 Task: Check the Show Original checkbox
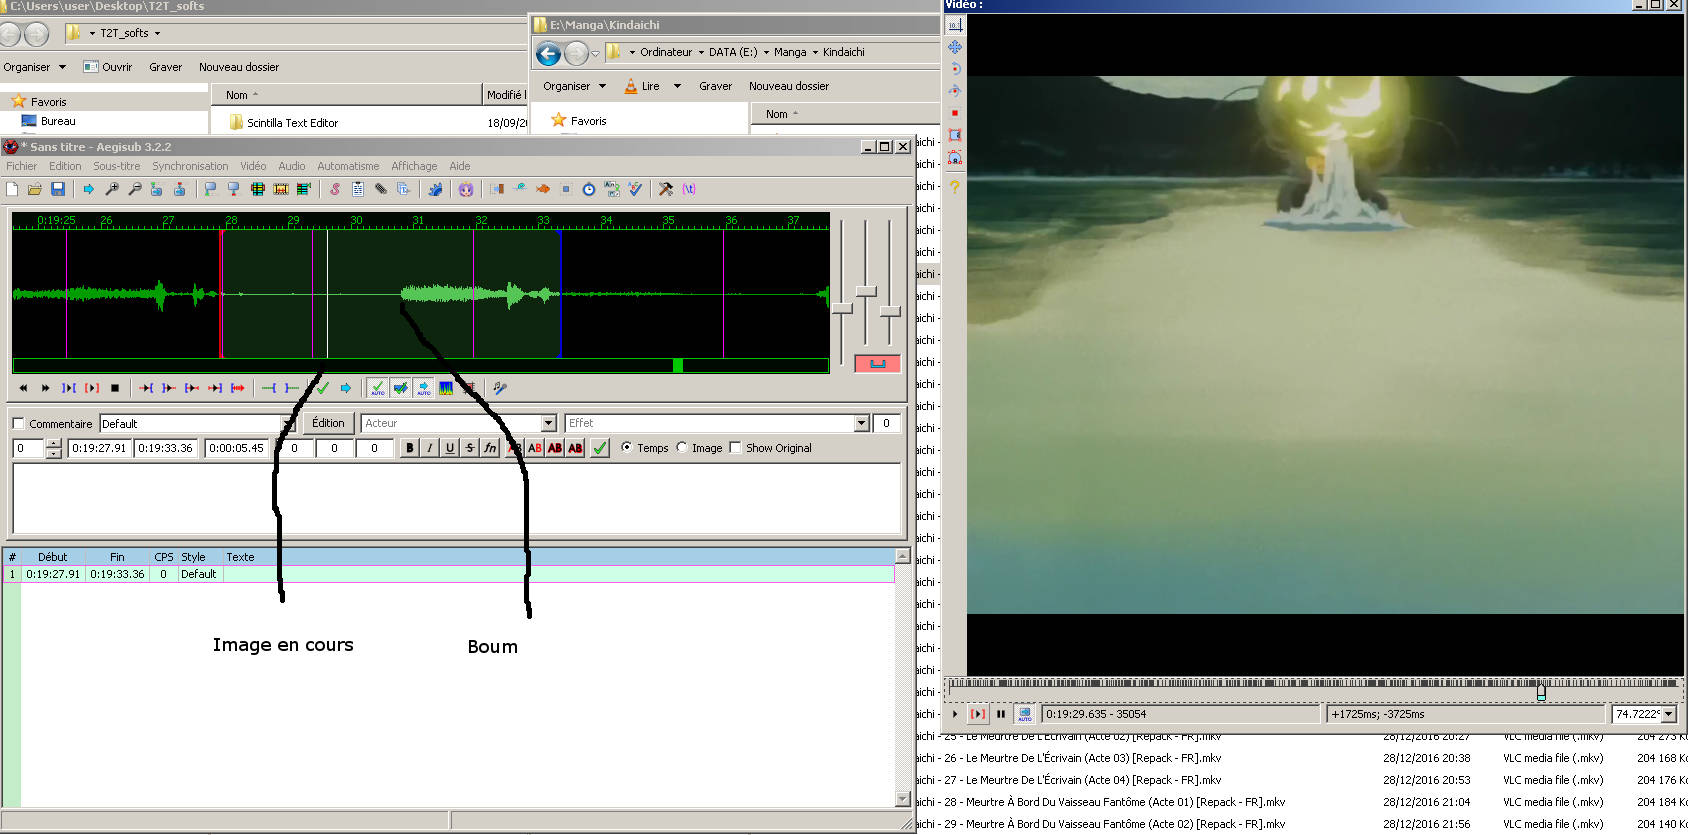735,448
